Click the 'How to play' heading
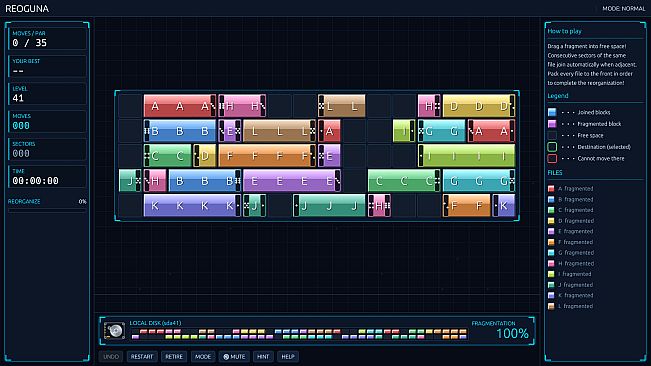Image resolution: width=651 pixels, height=366 pixels. click(x=564, y=31)
